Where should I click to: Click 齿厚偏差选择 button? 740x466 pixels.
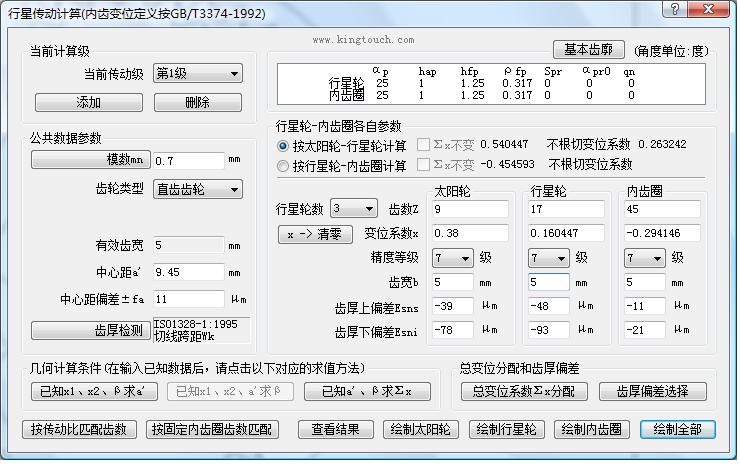(x=653, y=391)
